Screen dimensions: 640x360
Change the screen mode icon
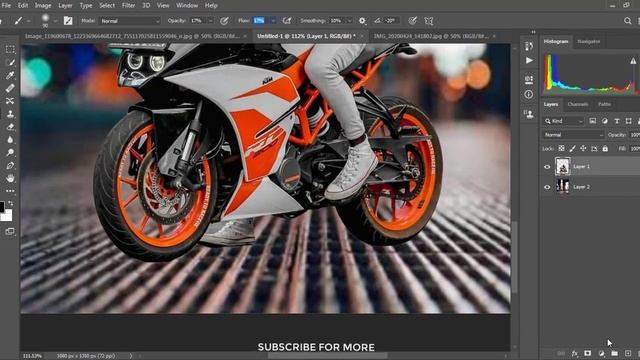[10, 231]
